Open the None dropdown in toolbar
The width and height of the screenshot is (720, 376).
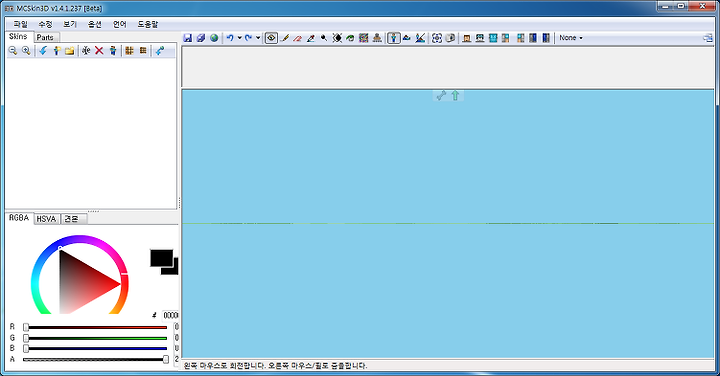point(571,38)
